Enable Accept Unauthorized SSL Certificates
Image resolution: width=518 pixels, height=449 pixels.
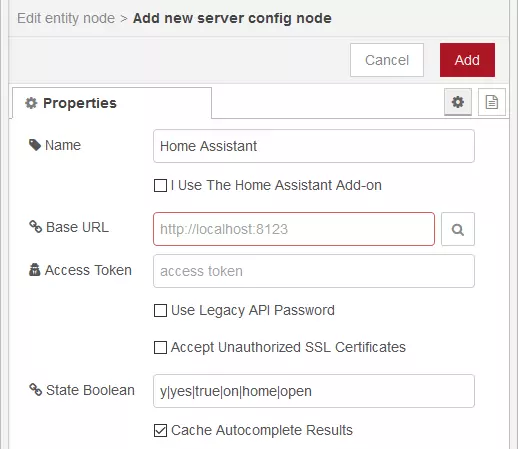pyautogui.click(x=160, y=347)
